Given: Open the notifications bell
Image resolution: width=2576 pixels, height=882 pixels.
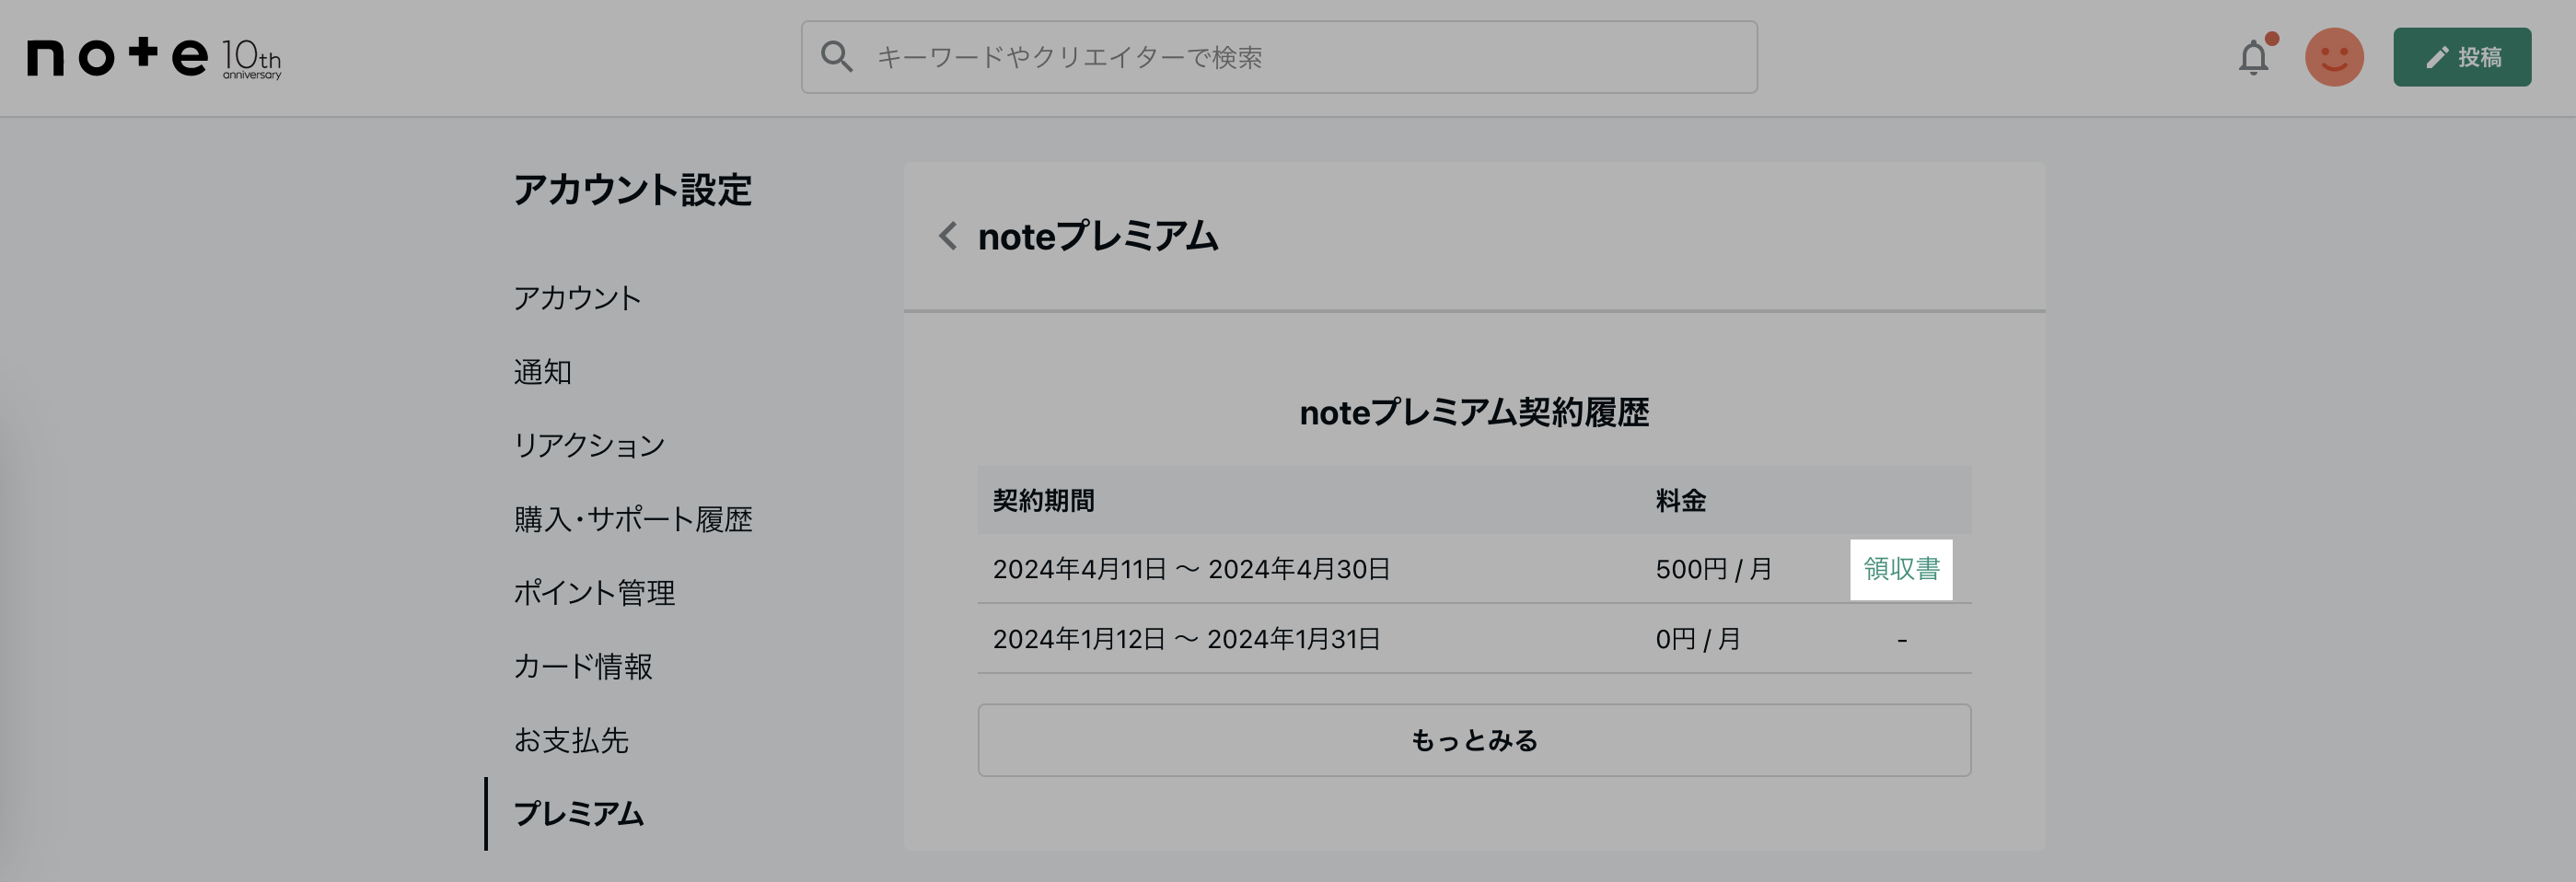Looking at the screenshot, I should (2253, 57).
